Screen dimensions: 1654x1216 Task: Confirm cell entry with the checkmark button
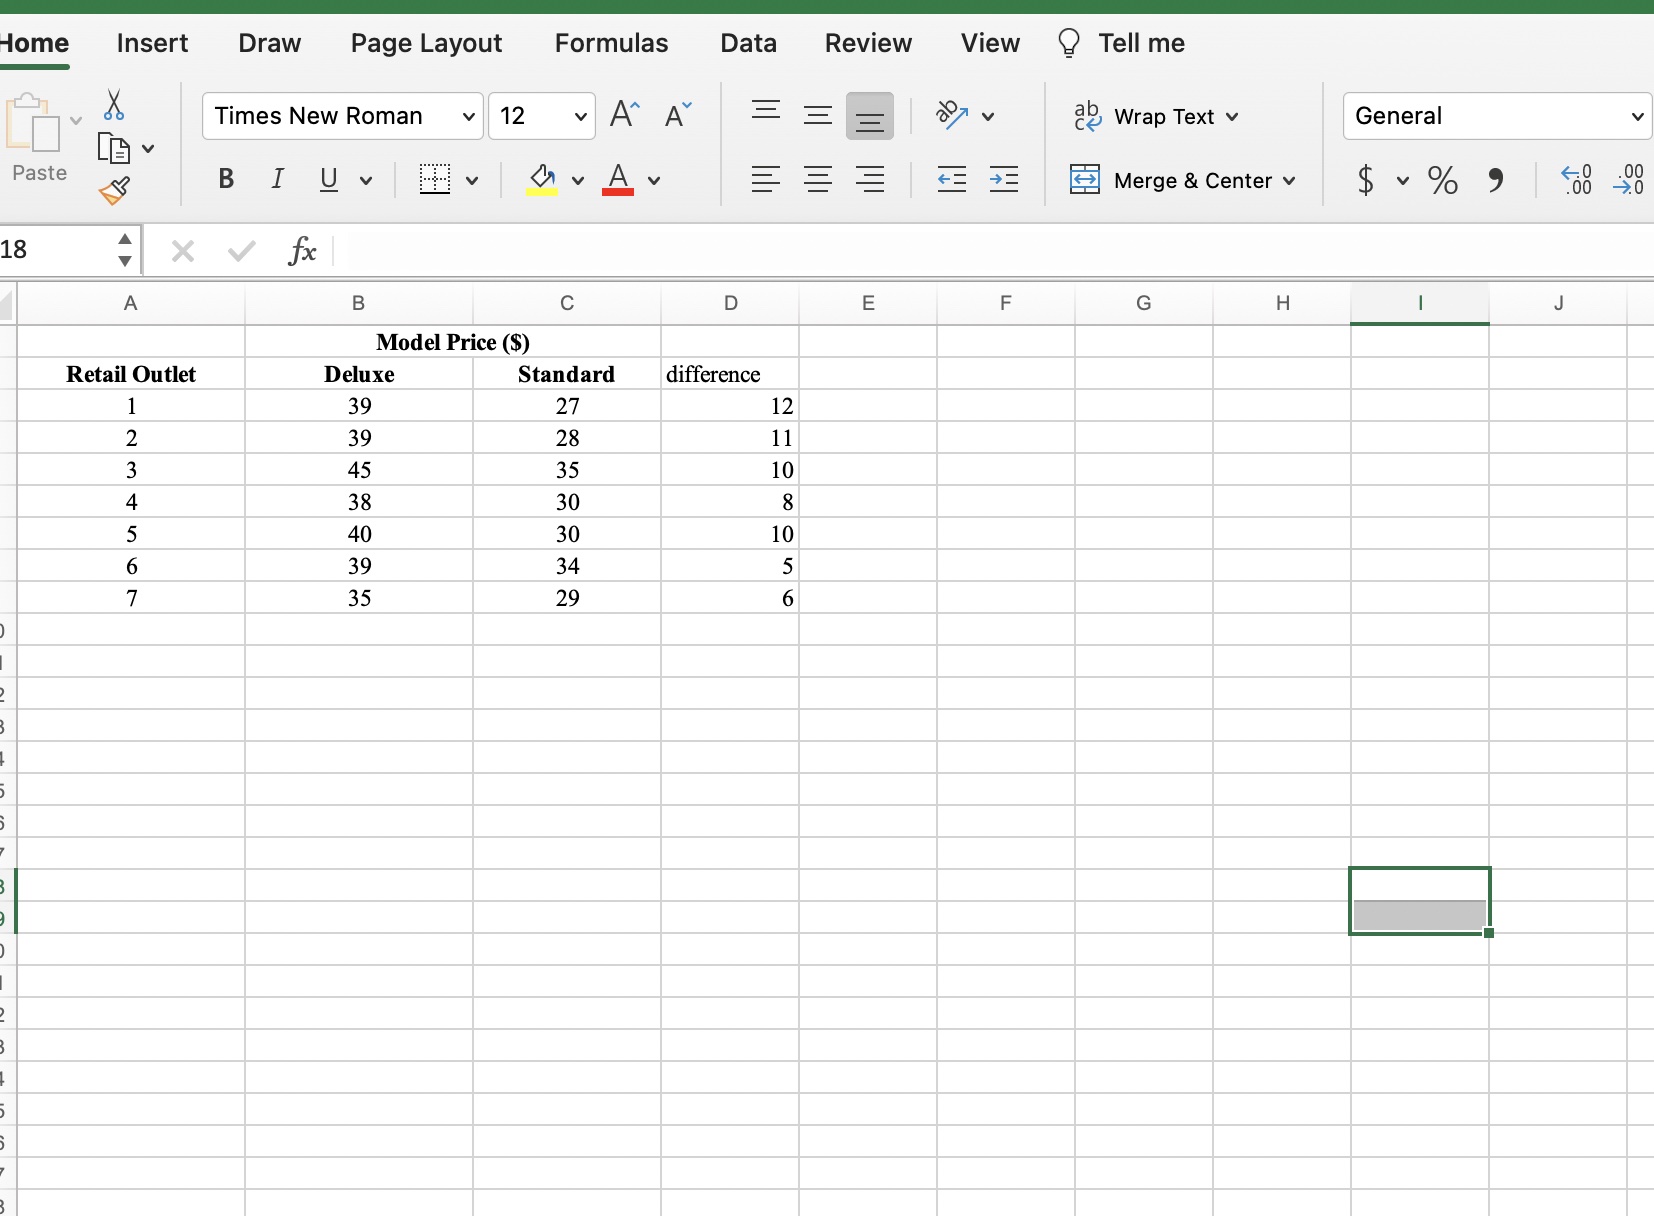click(240, 250)
